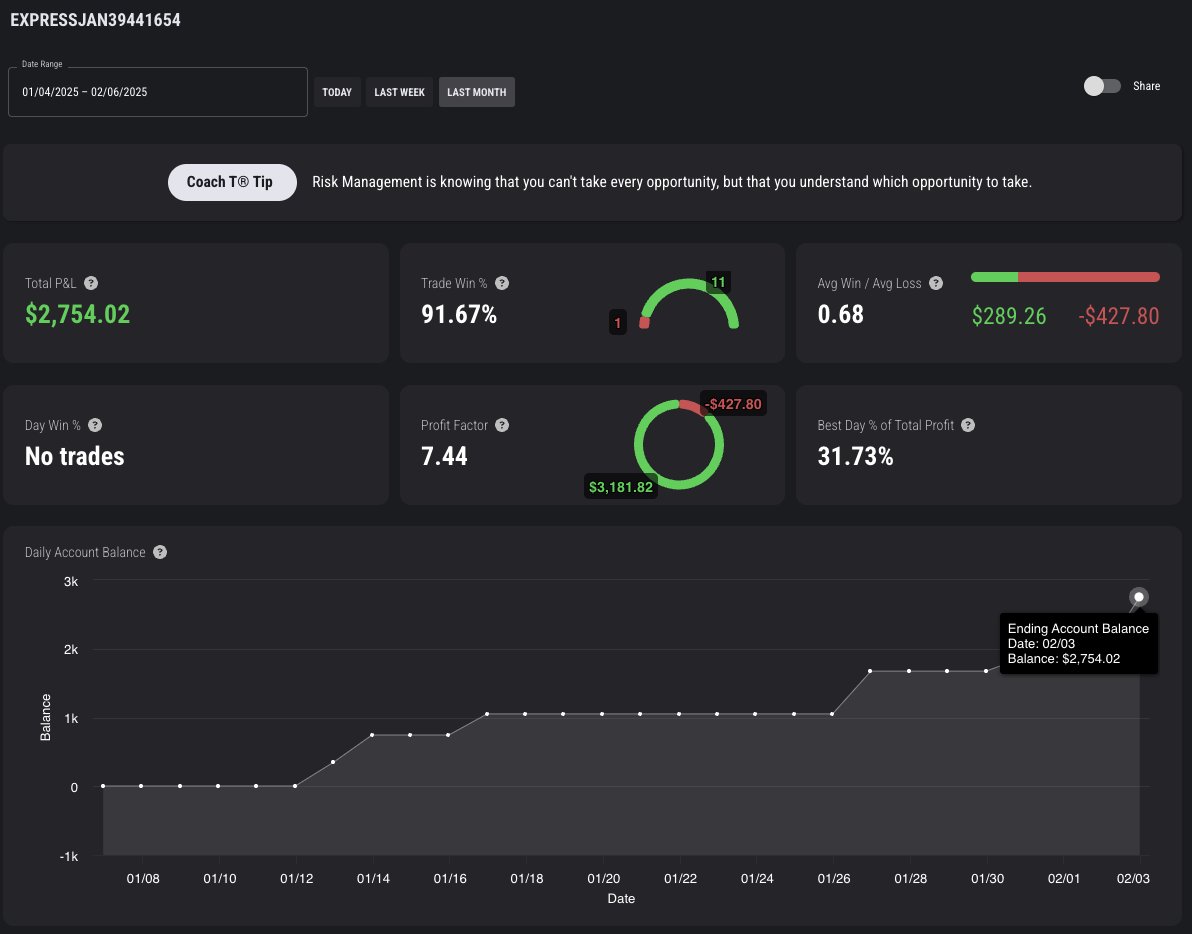1192x934 pixels.
Task: Click the No trades text
Action: coord(74,456)
